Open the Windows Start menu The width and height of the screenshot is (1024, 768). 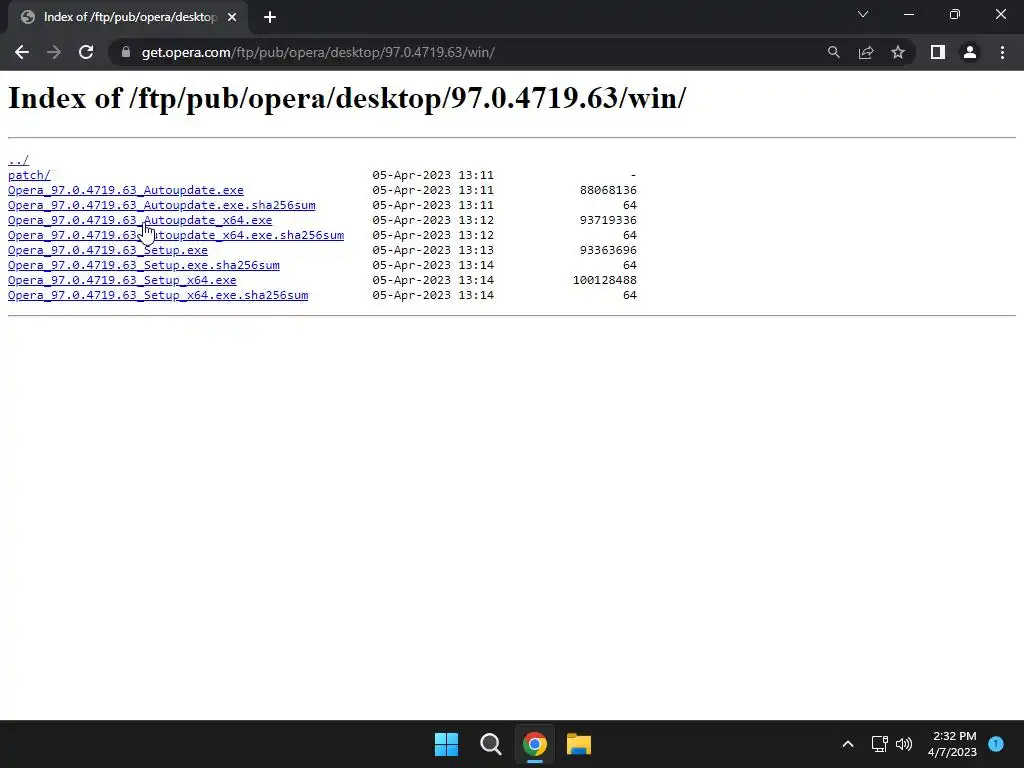pyautogui.click(x=447, y=744)
